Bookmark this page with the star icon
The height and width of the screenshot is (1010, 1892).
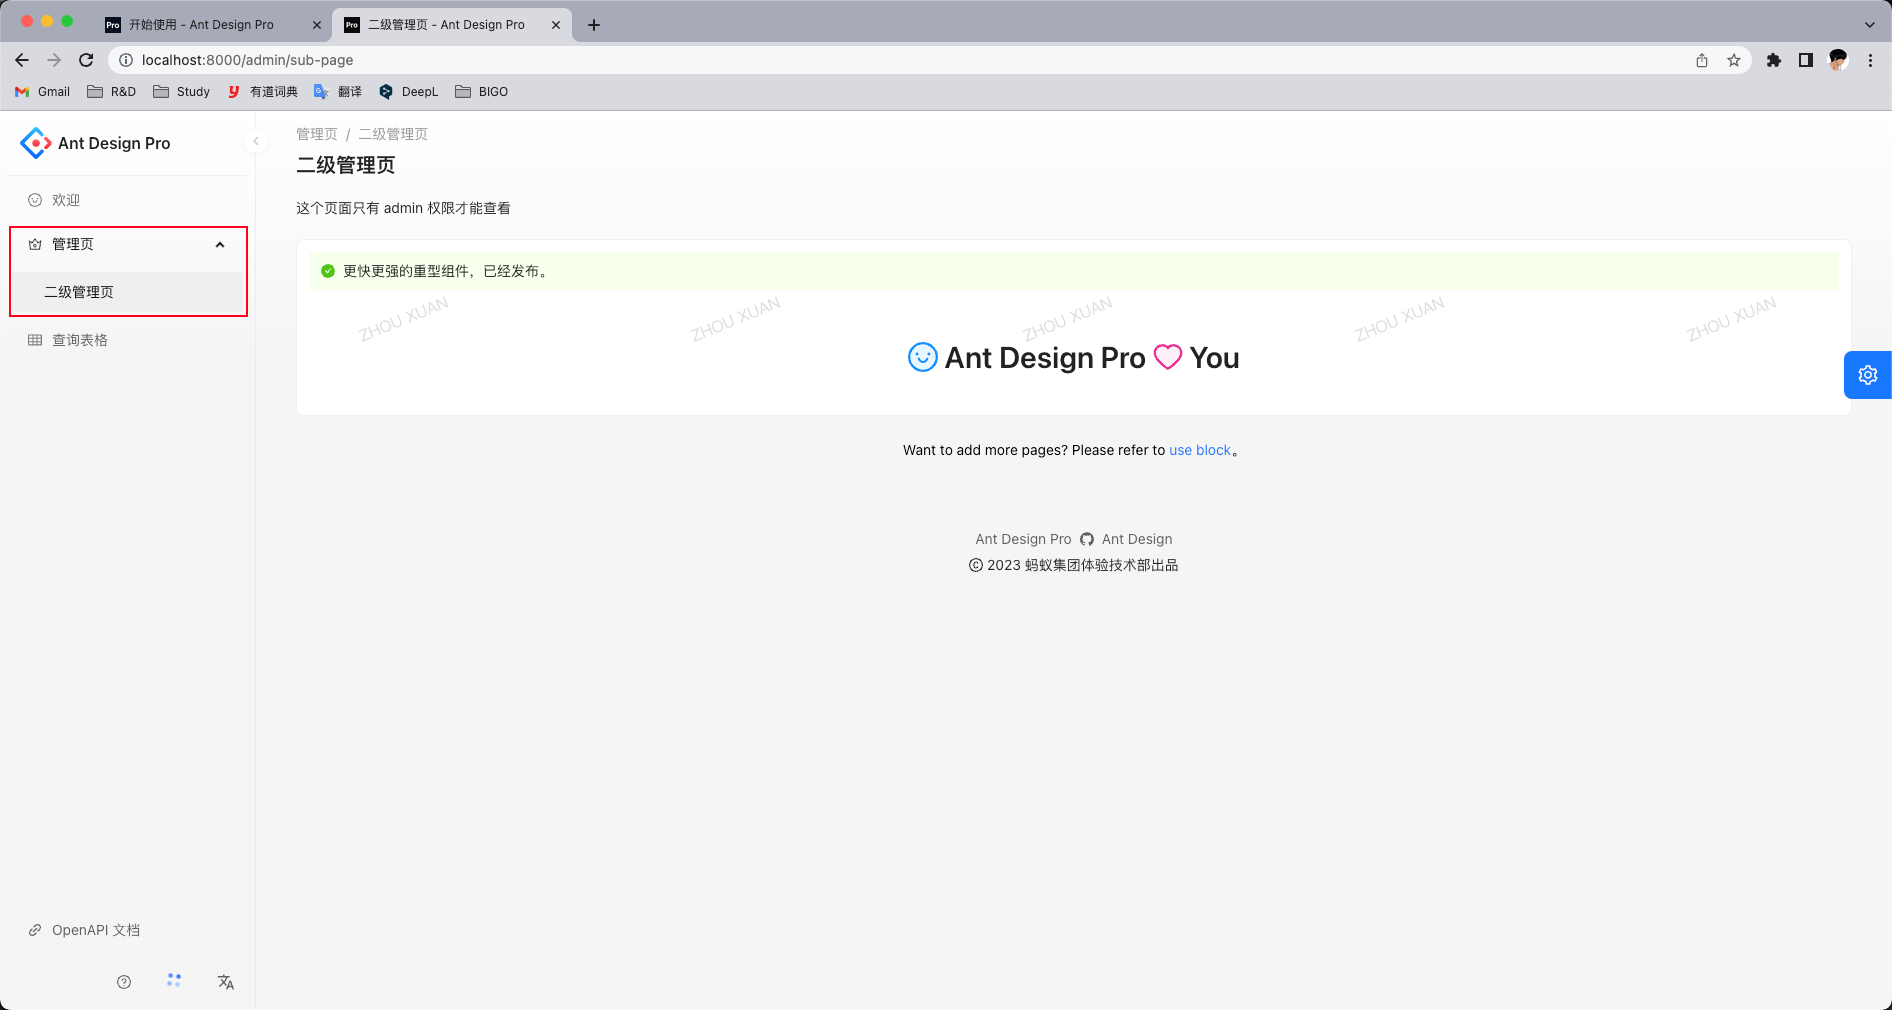1734,60
